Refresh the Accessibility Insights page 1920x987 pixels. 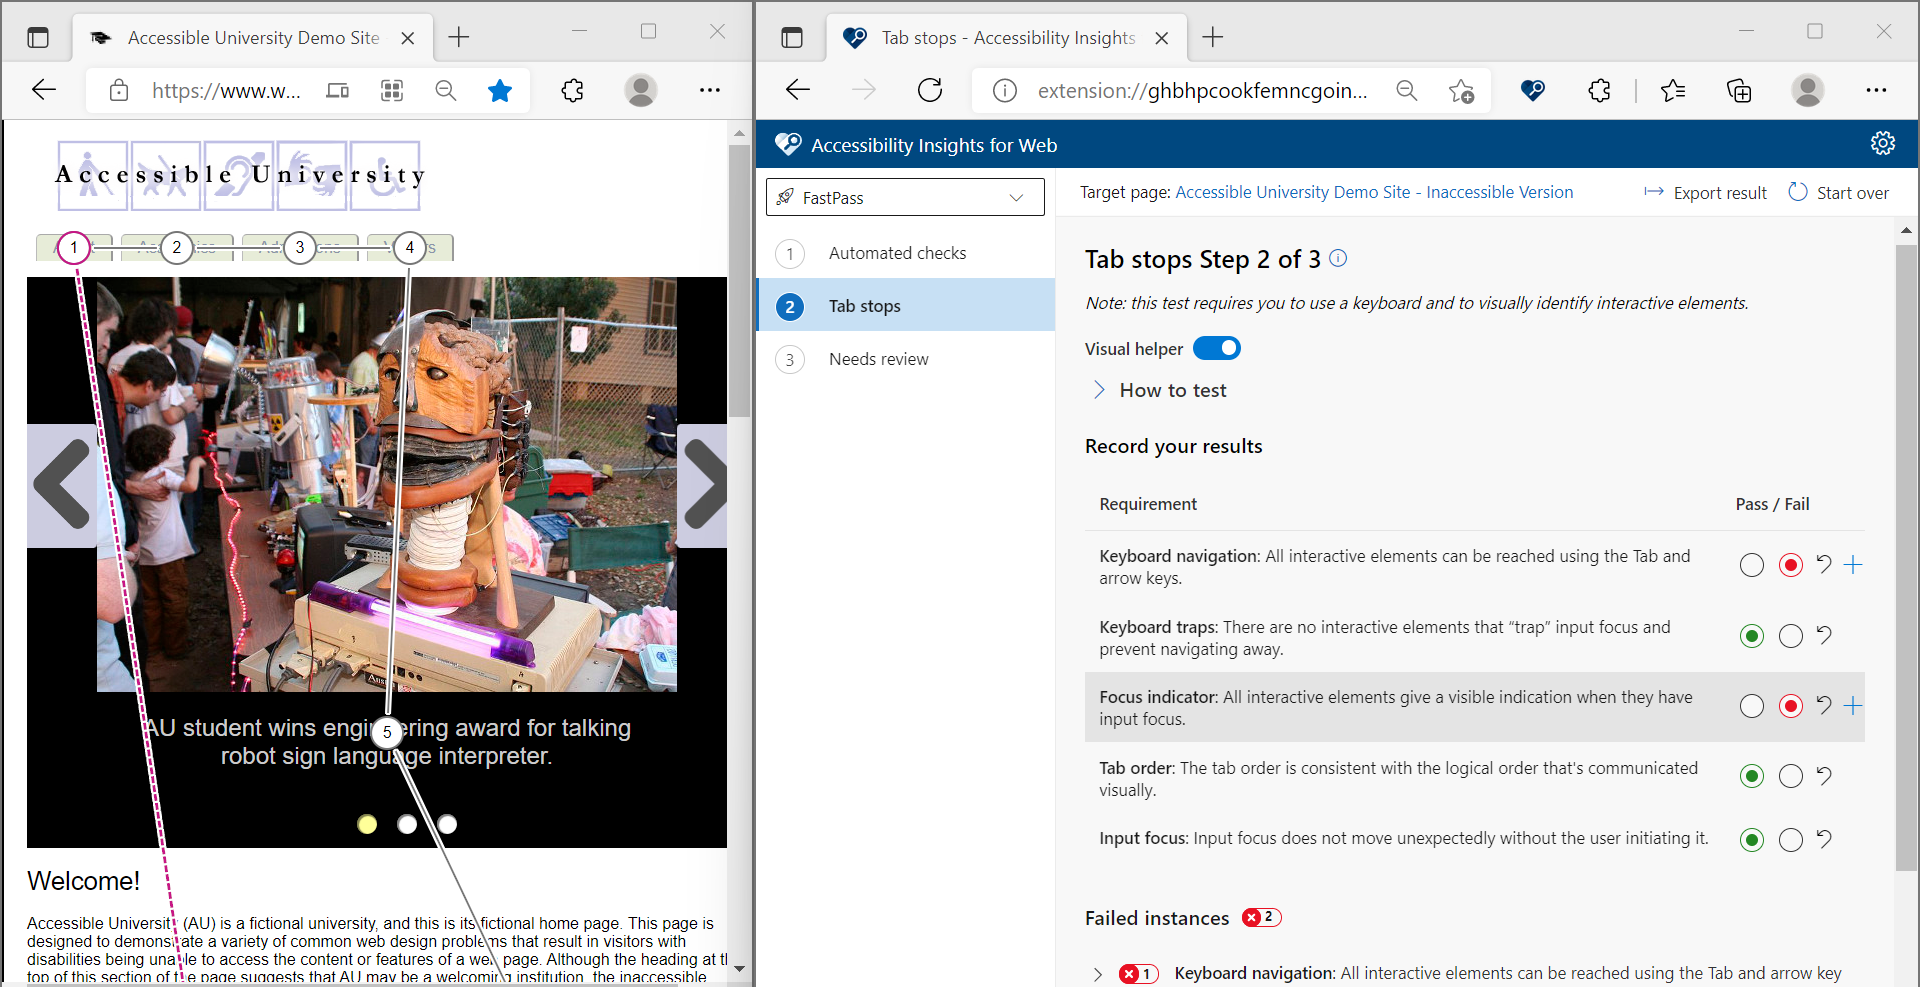tap(930, 90)
